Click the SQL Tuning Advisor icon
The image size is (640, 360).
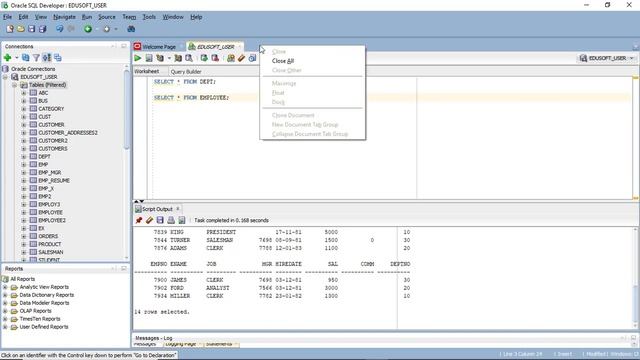189,58
